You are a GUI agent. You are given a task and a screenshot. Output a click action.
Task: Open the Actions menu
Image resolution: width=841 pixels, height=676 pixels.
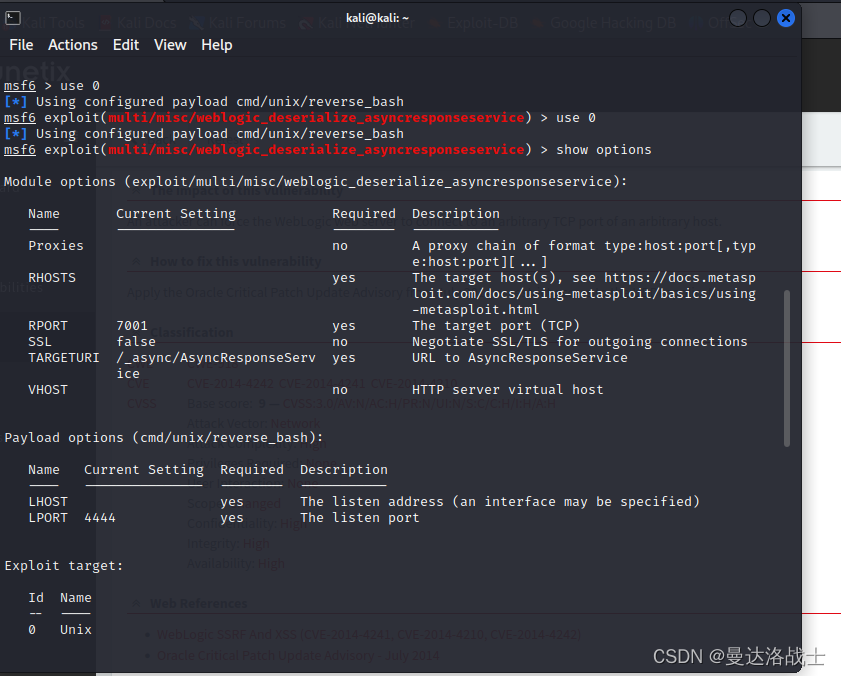[x=73, y=45]
